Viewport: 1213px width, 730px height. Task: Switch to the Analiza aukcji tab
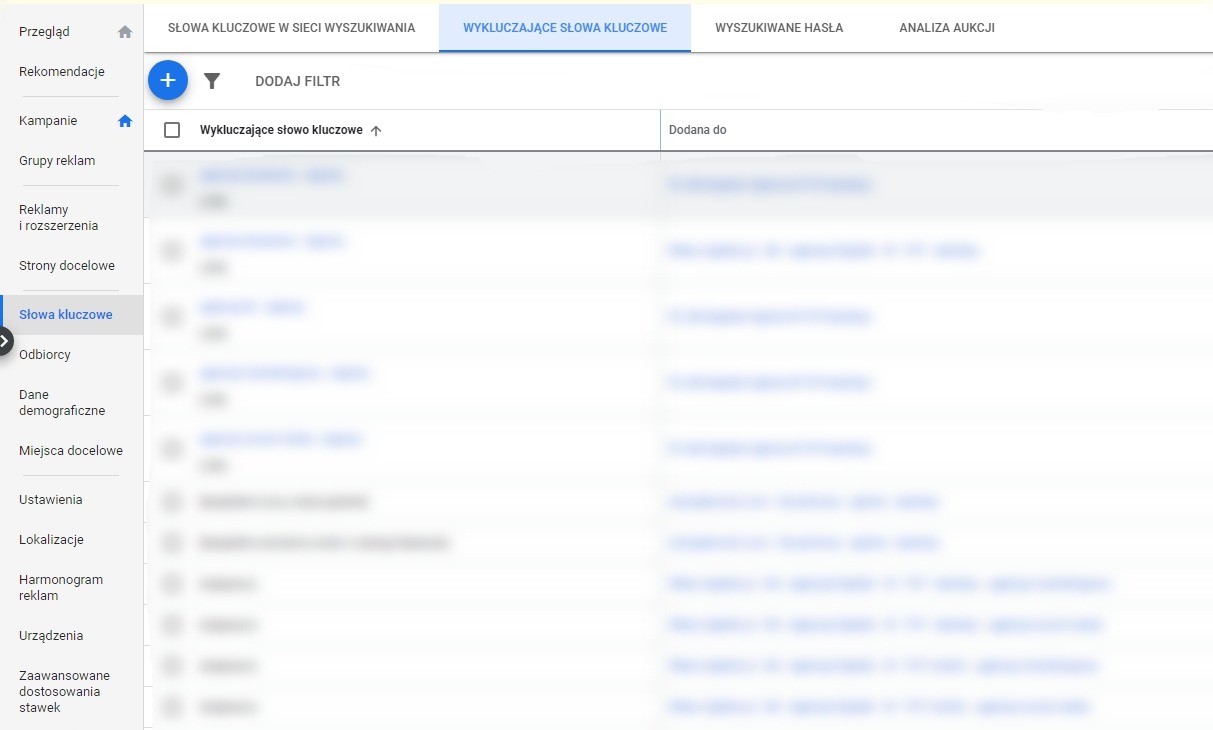point(946,28)
